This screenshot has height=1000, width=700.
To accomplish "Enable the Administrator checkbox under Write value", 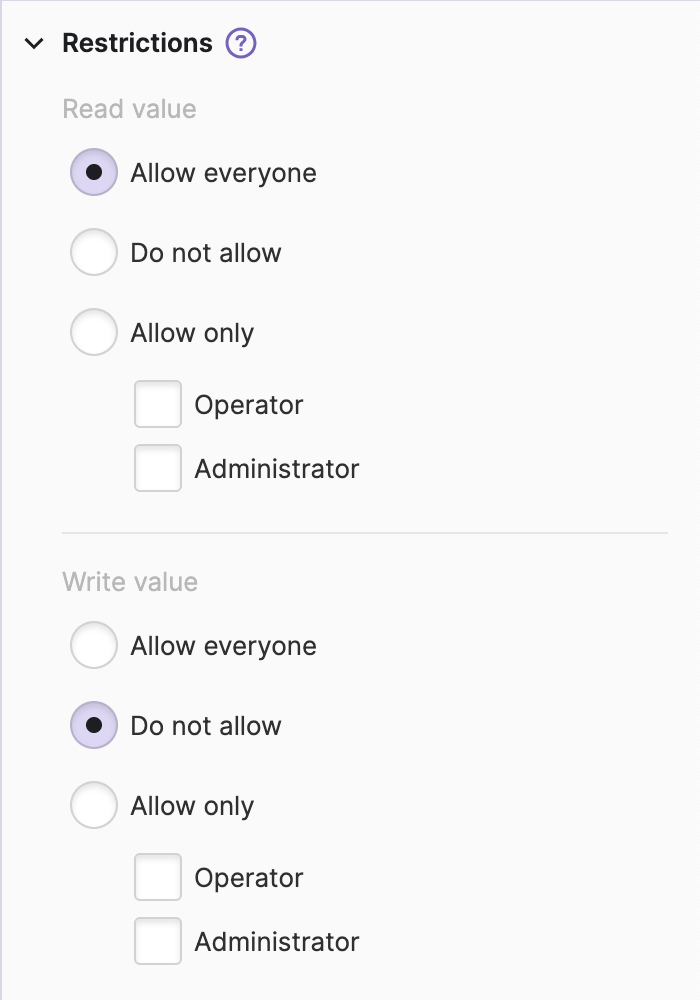I will point(158,941).
